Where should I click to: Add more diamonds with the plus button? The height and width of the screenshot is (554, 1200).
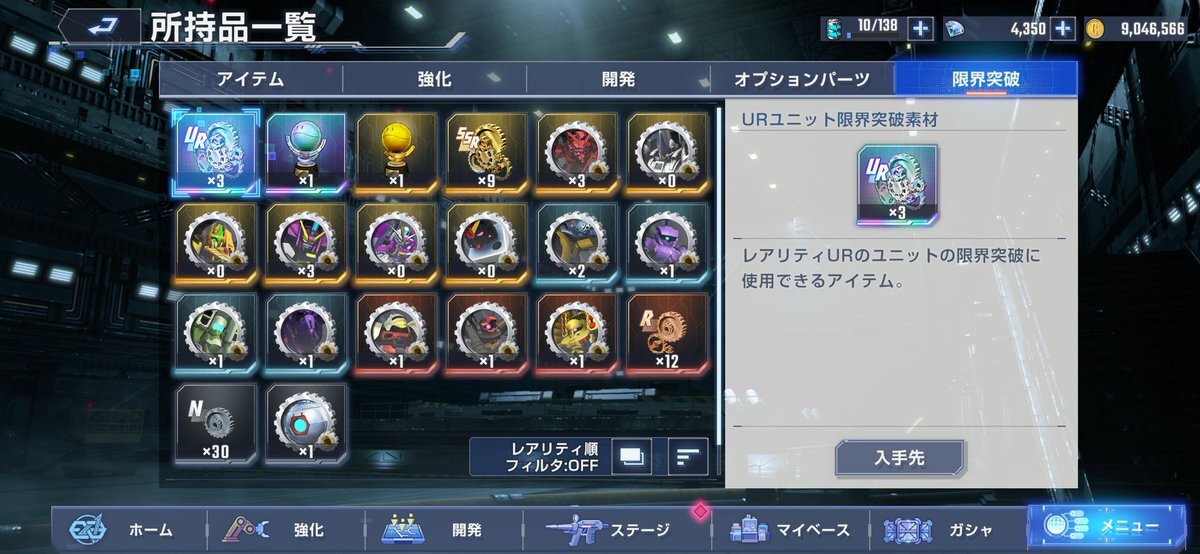[1064, 28]
